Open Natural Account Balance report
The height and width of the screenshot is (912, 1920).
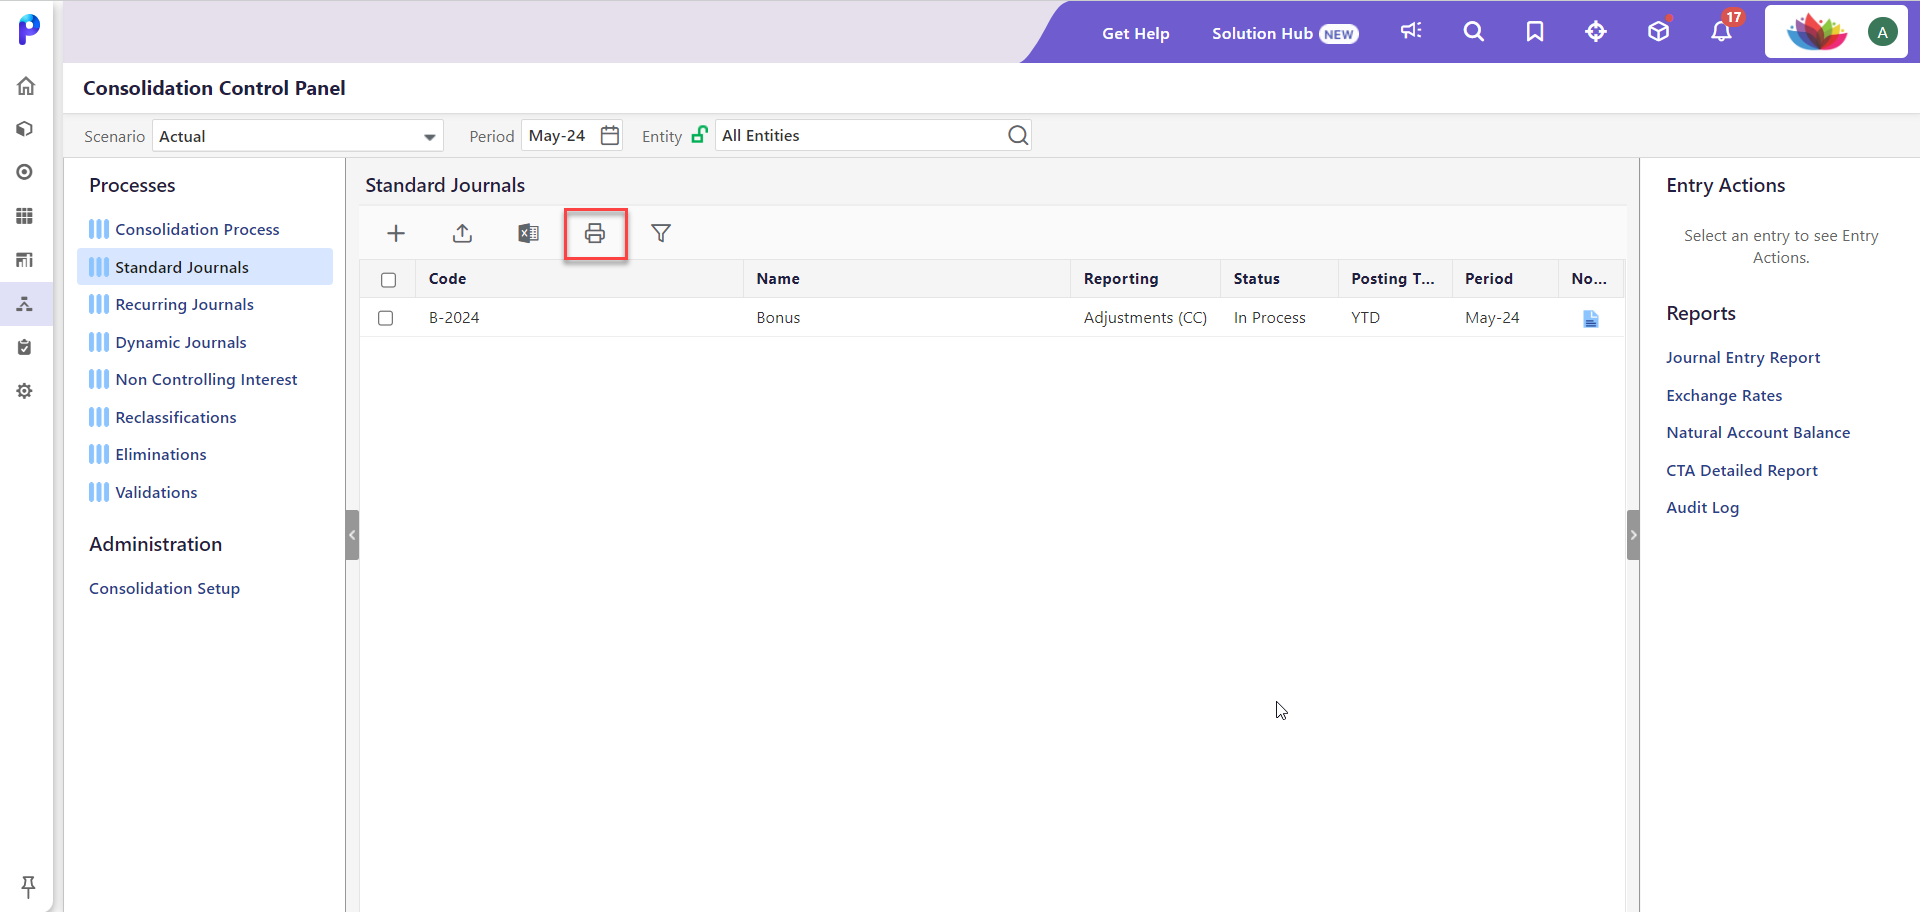tap(1758, 432)
